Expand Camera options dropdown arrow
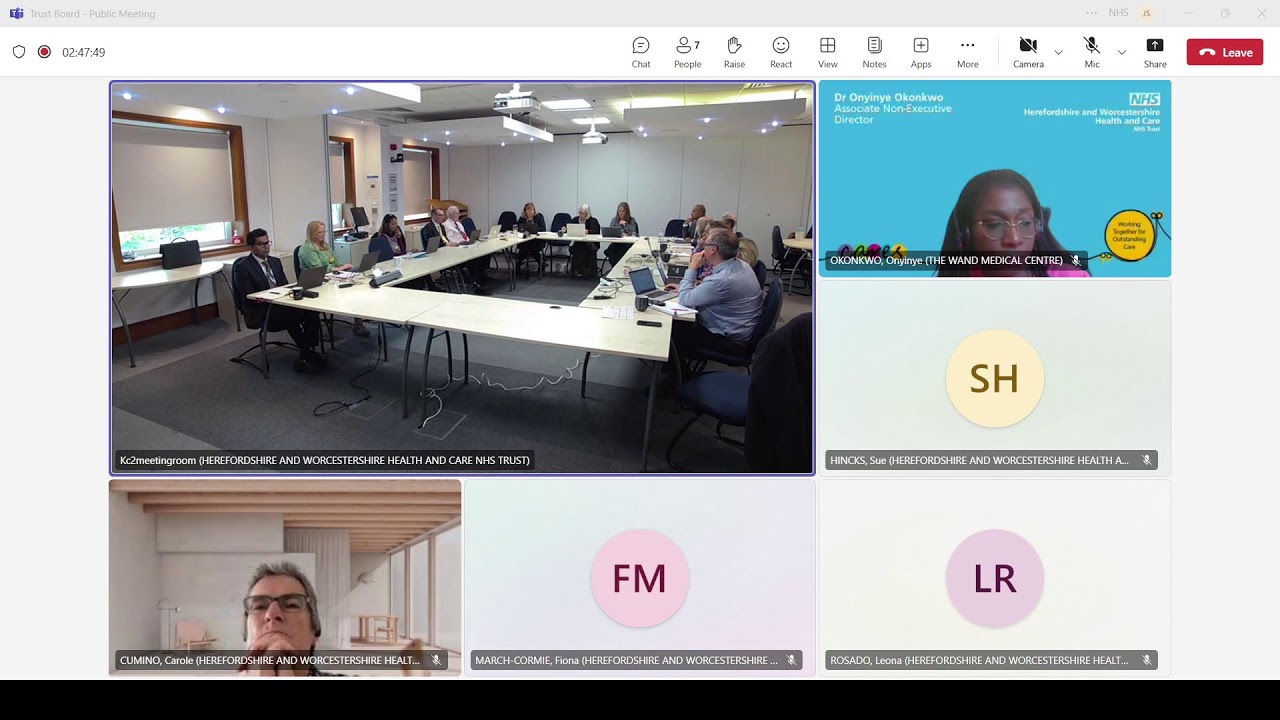This screenshot has width=1280, height=720. pyautogui.click(x=1058, y=52)
